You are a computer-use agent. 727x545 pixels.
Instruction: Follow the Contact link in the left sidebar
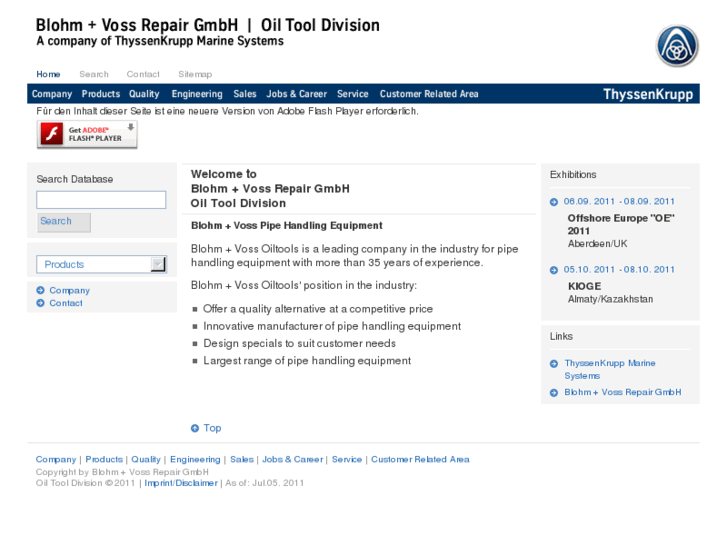pos(66,303)
